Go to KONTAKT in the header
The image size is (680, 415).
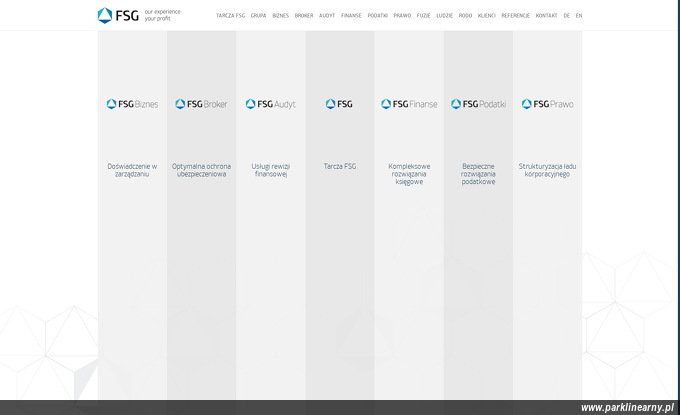[546, 16]
